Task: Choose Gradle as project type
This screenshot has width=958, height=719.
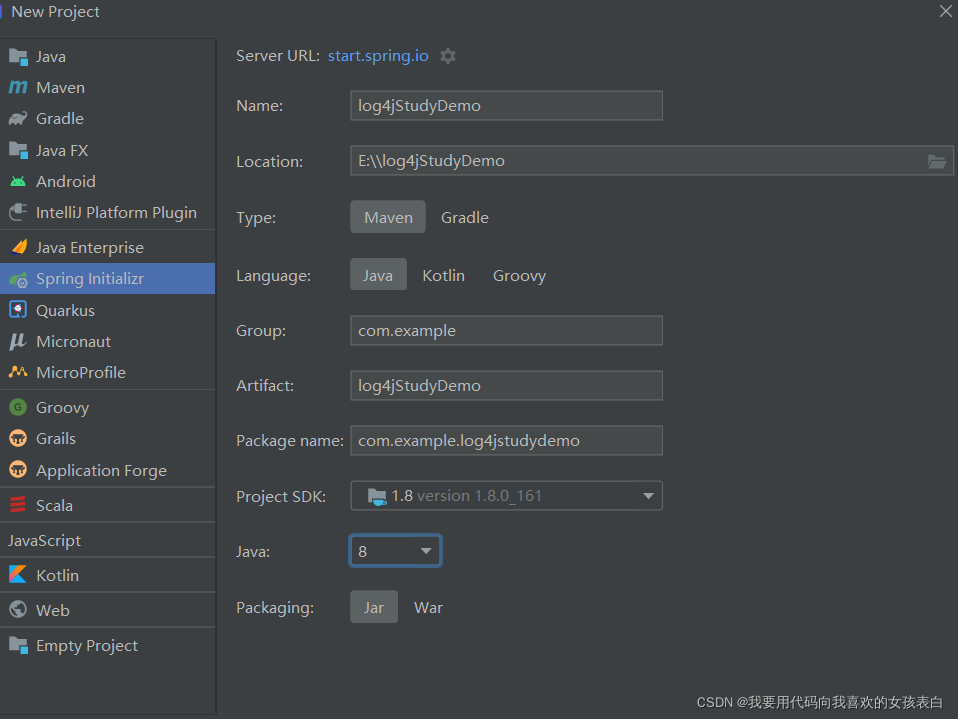Action: point(464,217)
